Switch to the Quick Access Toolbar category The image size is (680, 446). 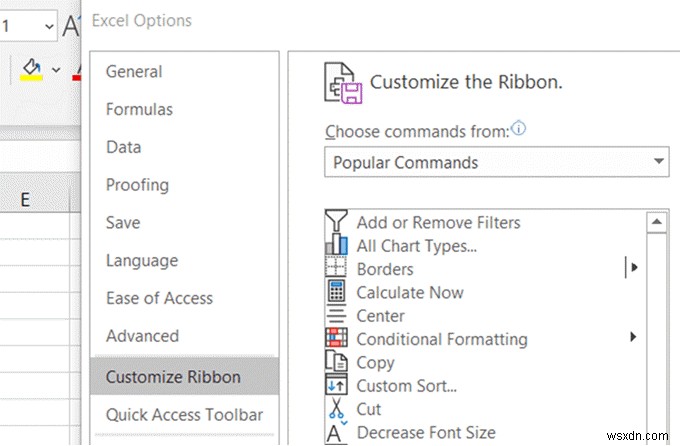(x=184, y=414)
